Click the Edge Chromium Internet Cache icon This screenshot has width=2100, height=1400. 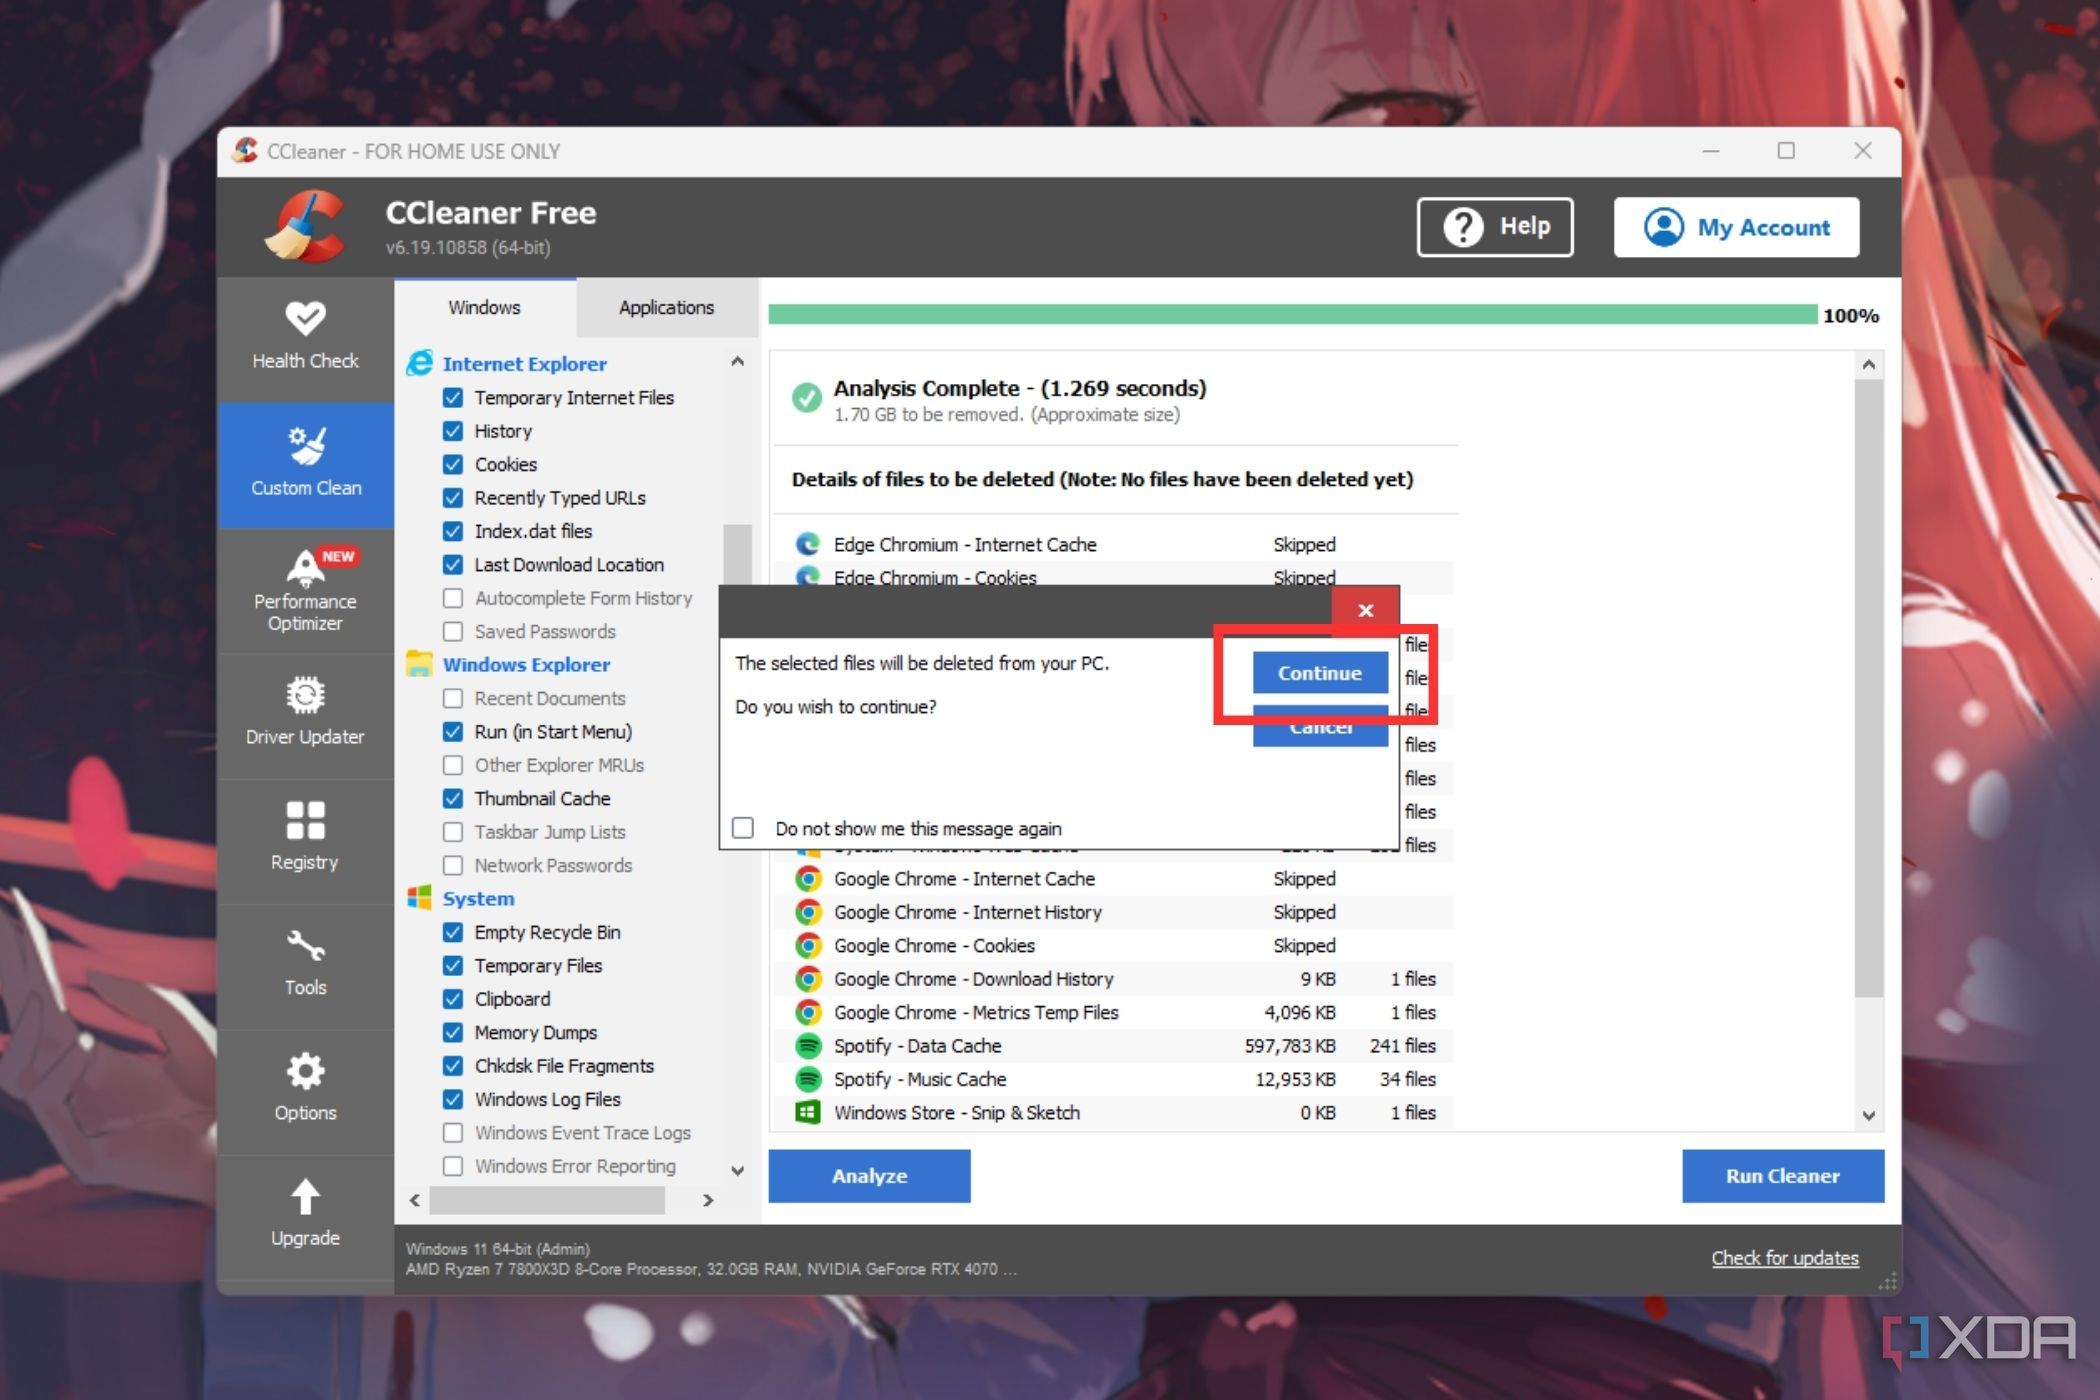pos(808,544)
